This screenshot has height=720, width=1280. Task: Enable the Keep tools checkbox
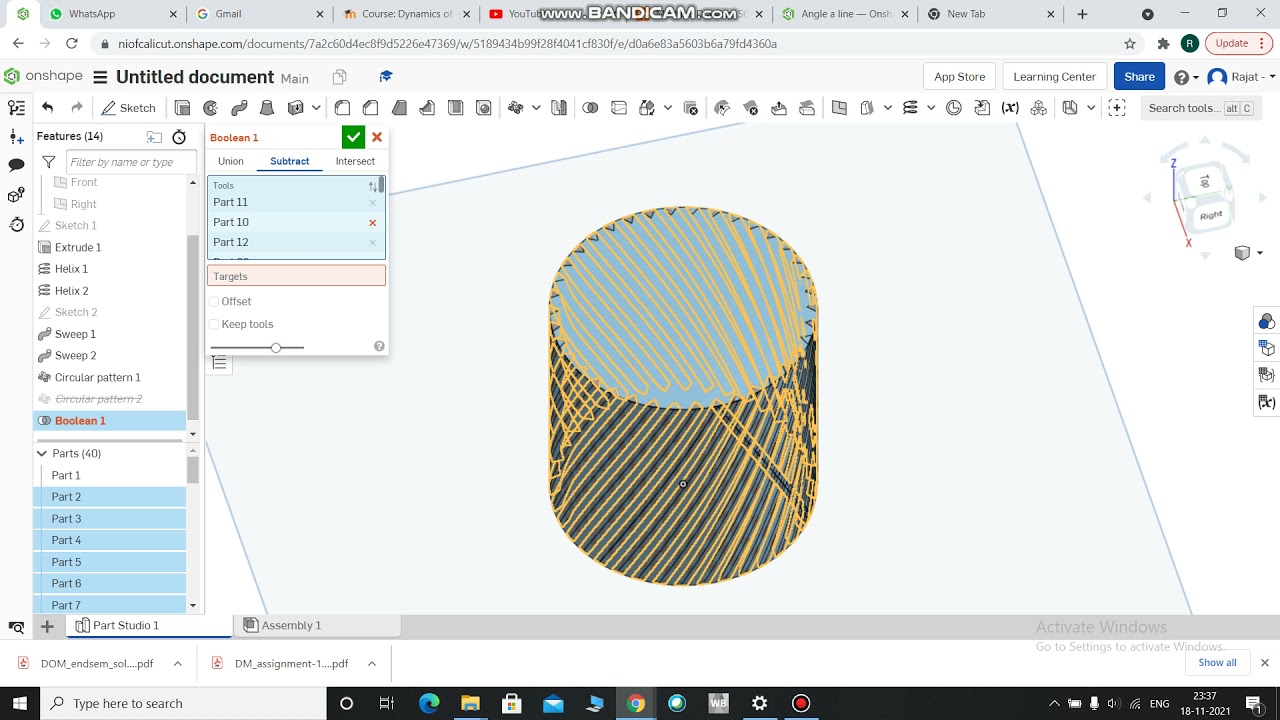pyautogui.click(x=214, y=324)
